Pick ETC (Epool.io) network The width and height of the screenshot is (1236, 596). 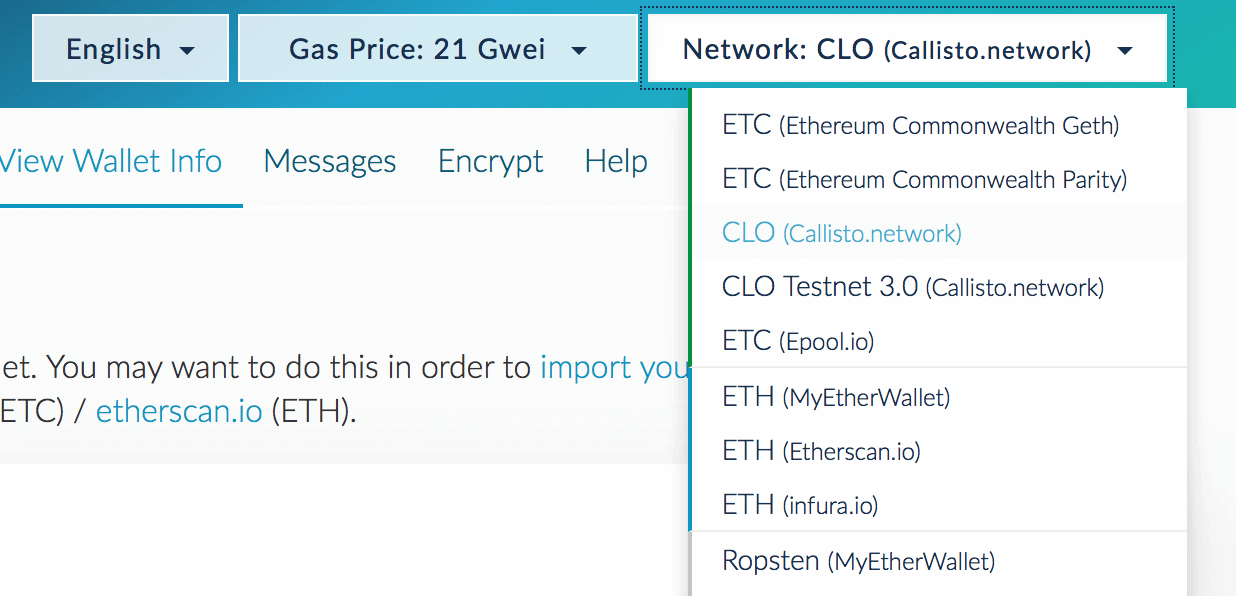(x=798, y=342)
